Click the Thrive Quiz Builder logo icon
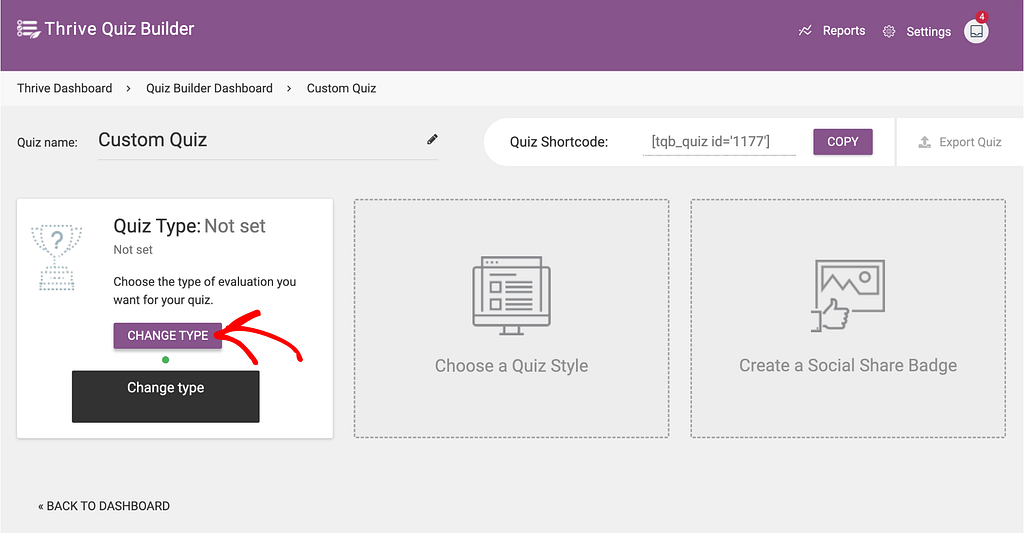This screenshot has width=1024, height=533. 28,29
